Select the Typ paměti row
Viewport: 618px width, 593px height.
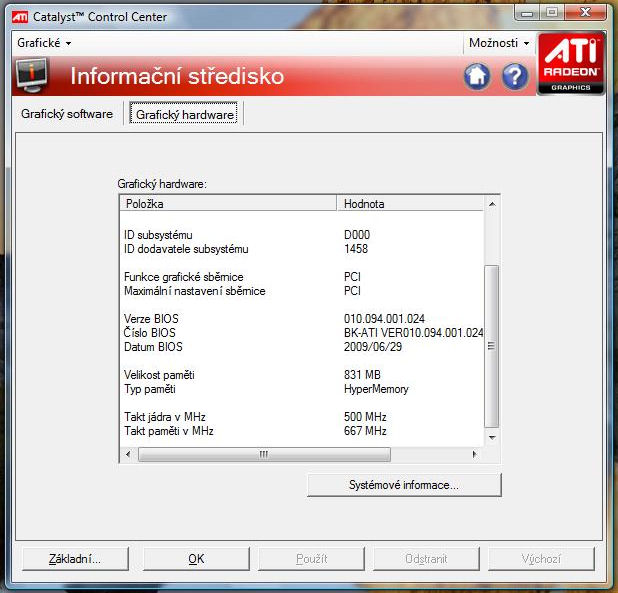[302, 389]
